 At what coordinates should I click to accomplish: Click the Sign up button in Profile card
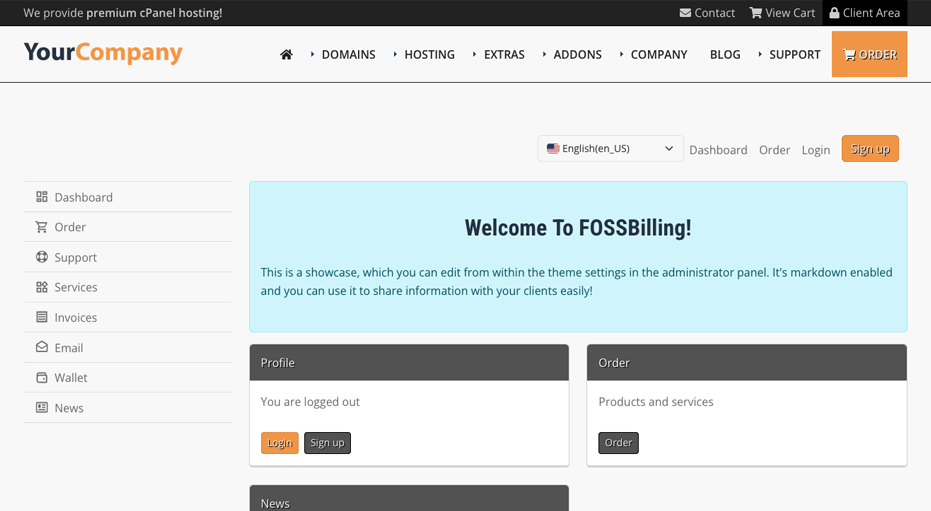327,443
